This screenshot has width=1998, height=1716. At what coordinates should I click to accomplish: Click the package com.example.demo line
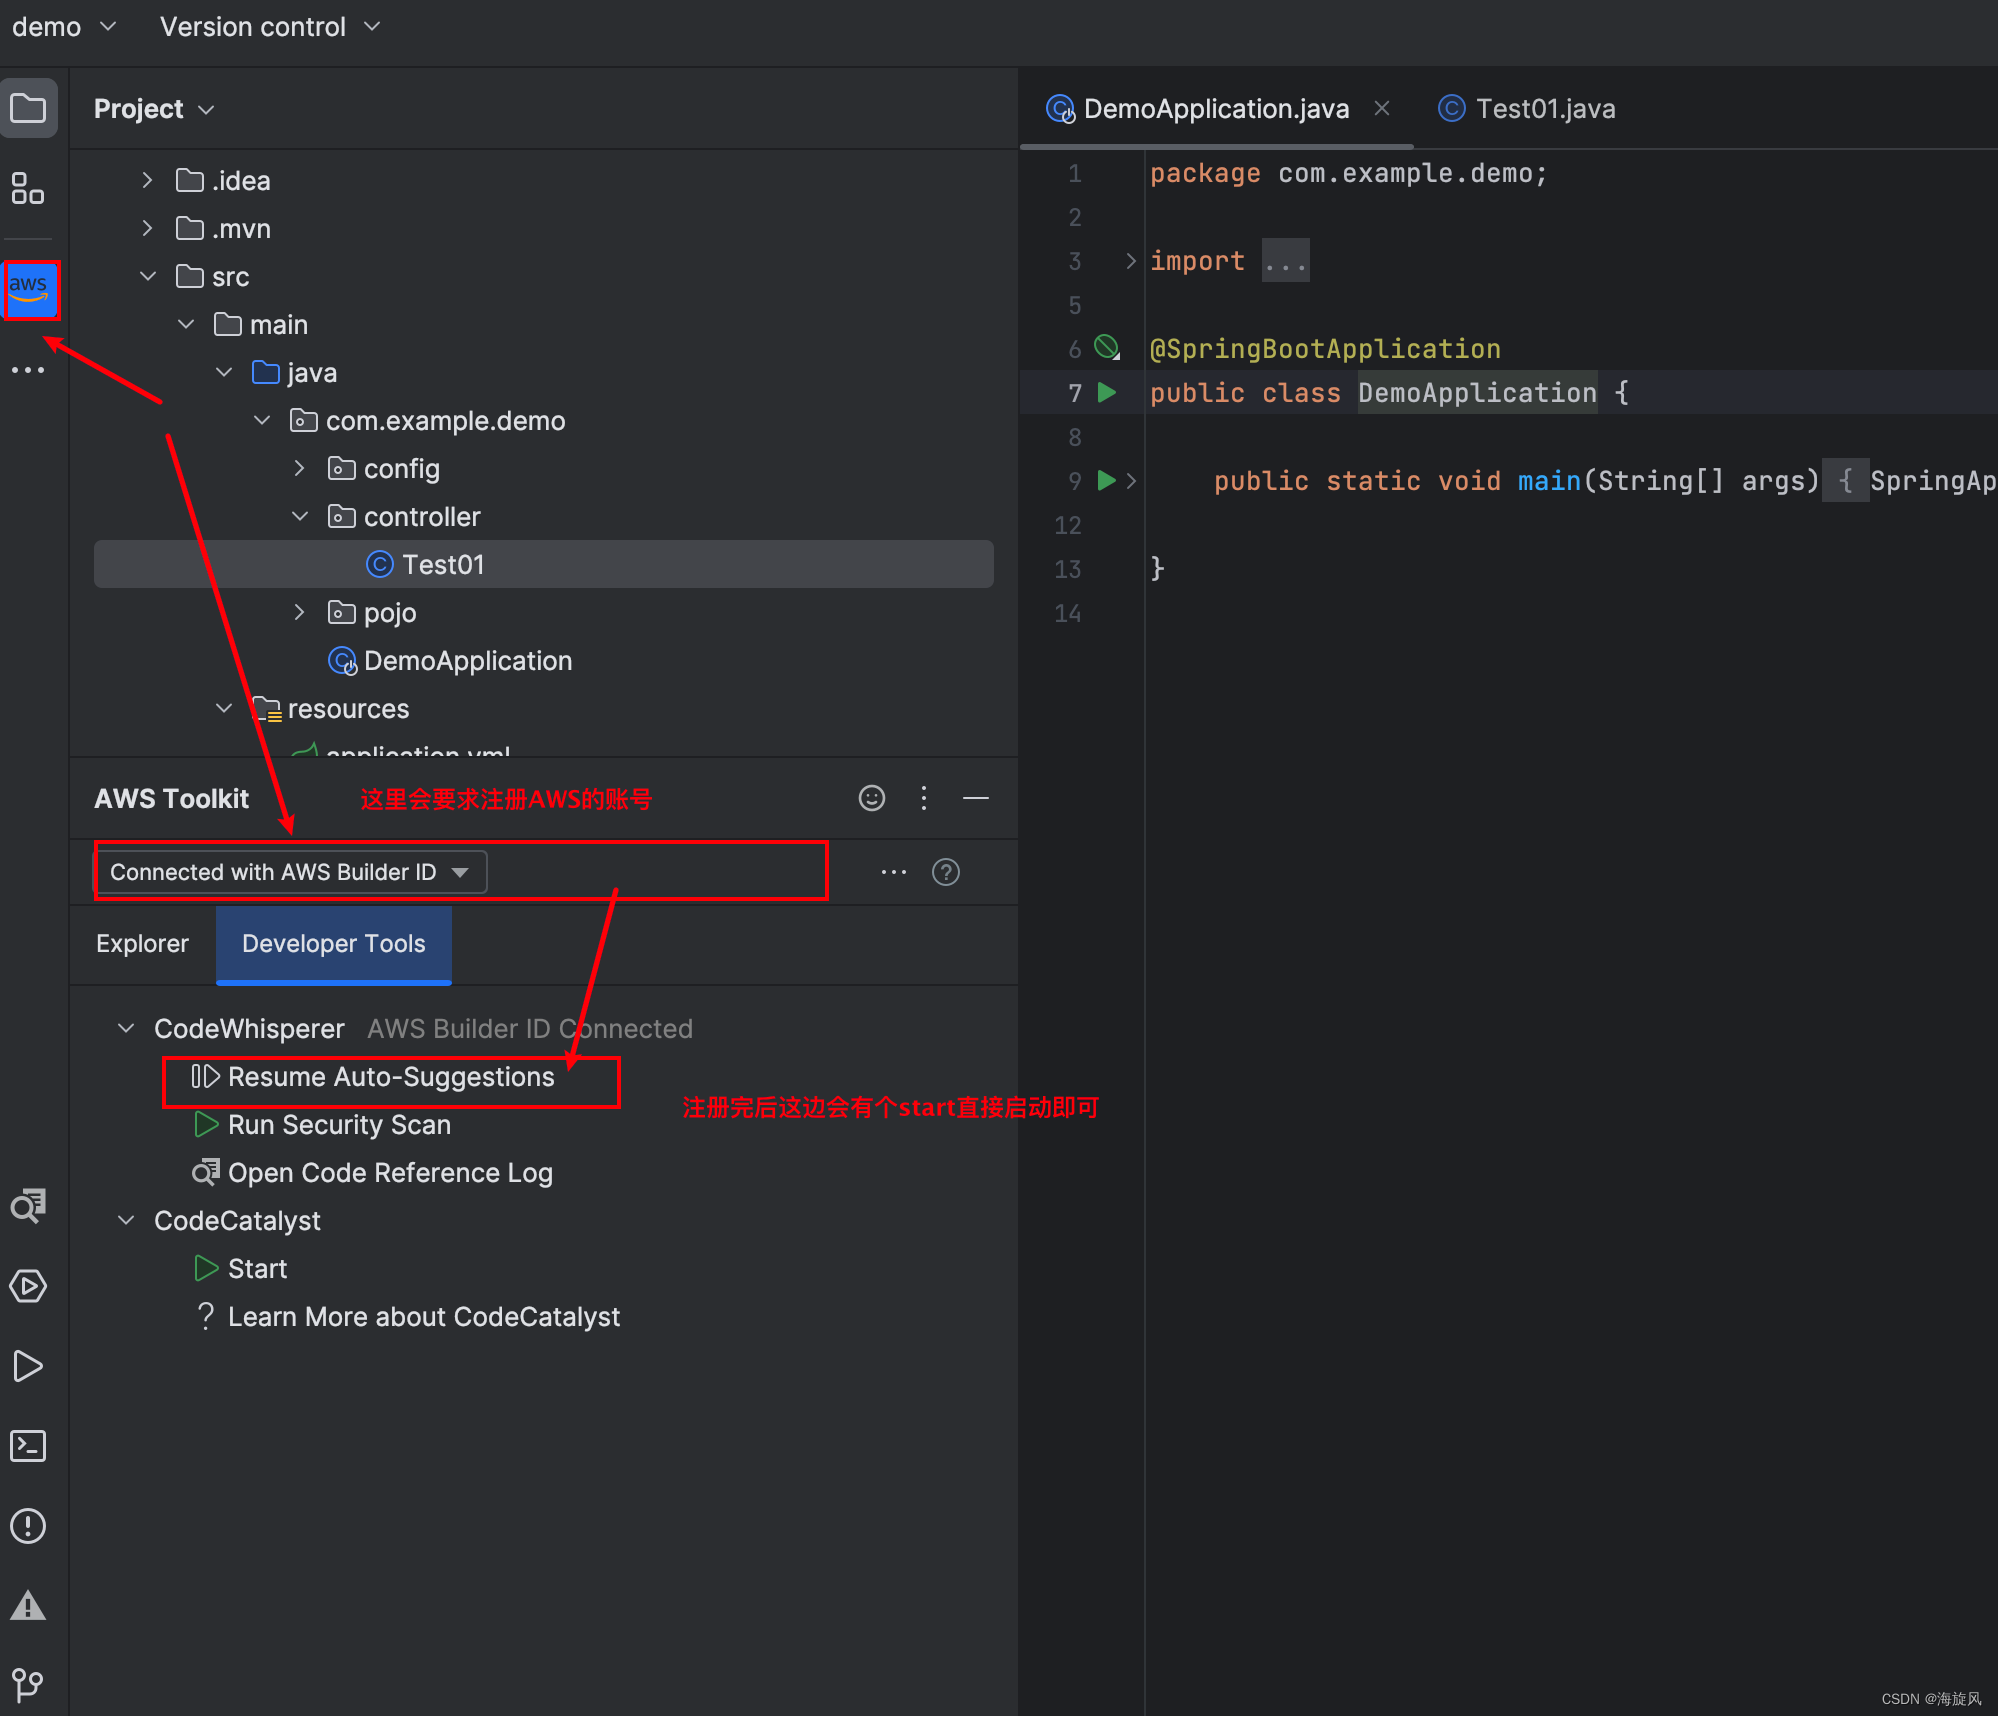(x=1348, y=173)
